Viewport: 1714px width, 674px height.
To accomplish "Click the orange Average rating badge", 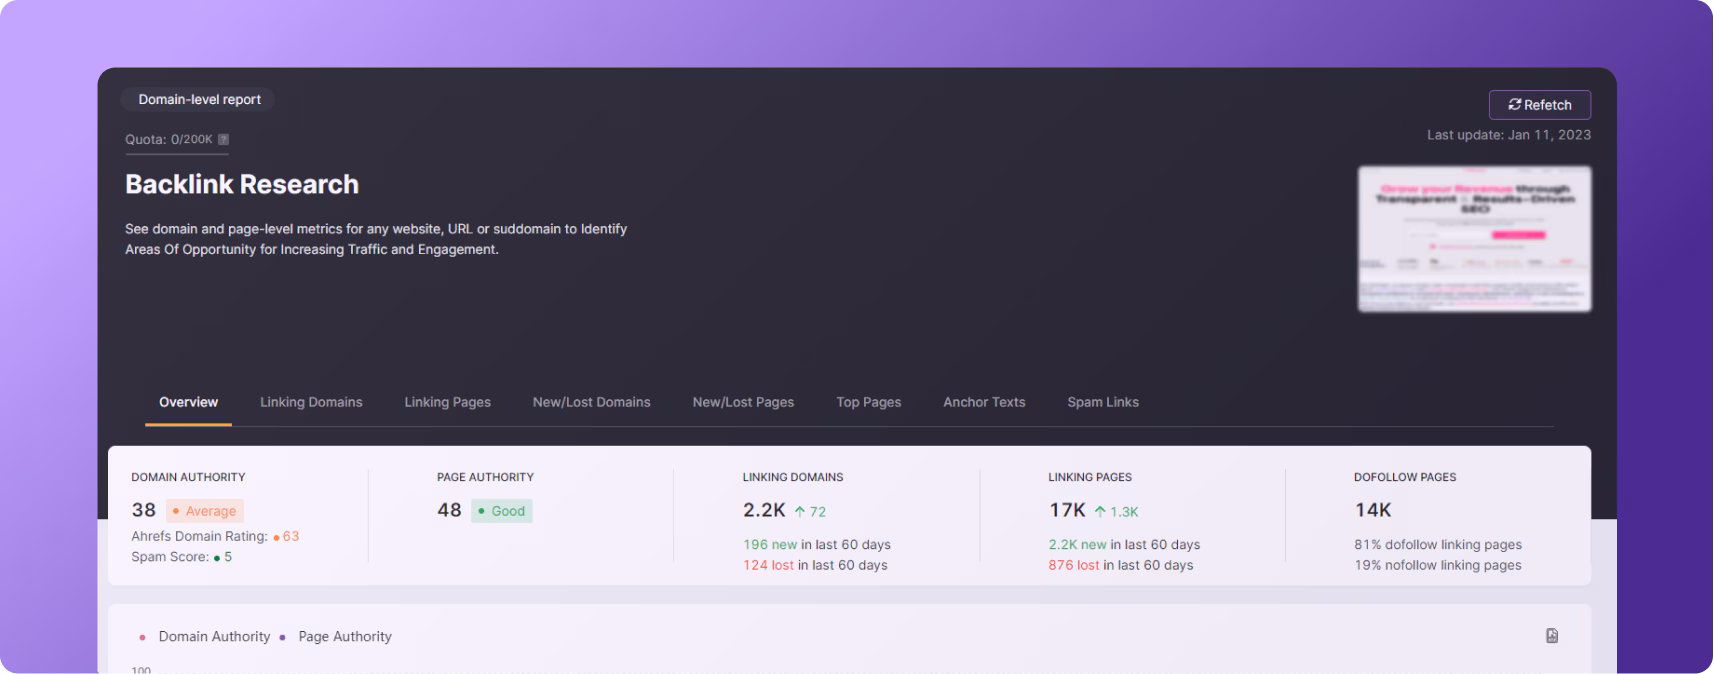I will [x=205, y=511].
